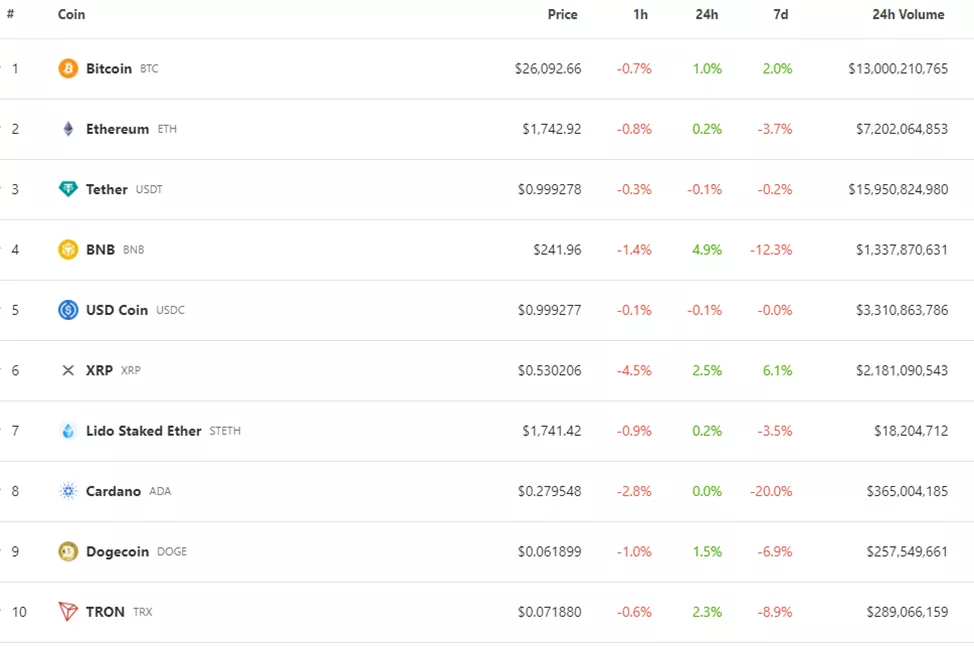Click the Ethereum diamond logo icon
This screenshot has width=974, height=647.
click(68, 129)
